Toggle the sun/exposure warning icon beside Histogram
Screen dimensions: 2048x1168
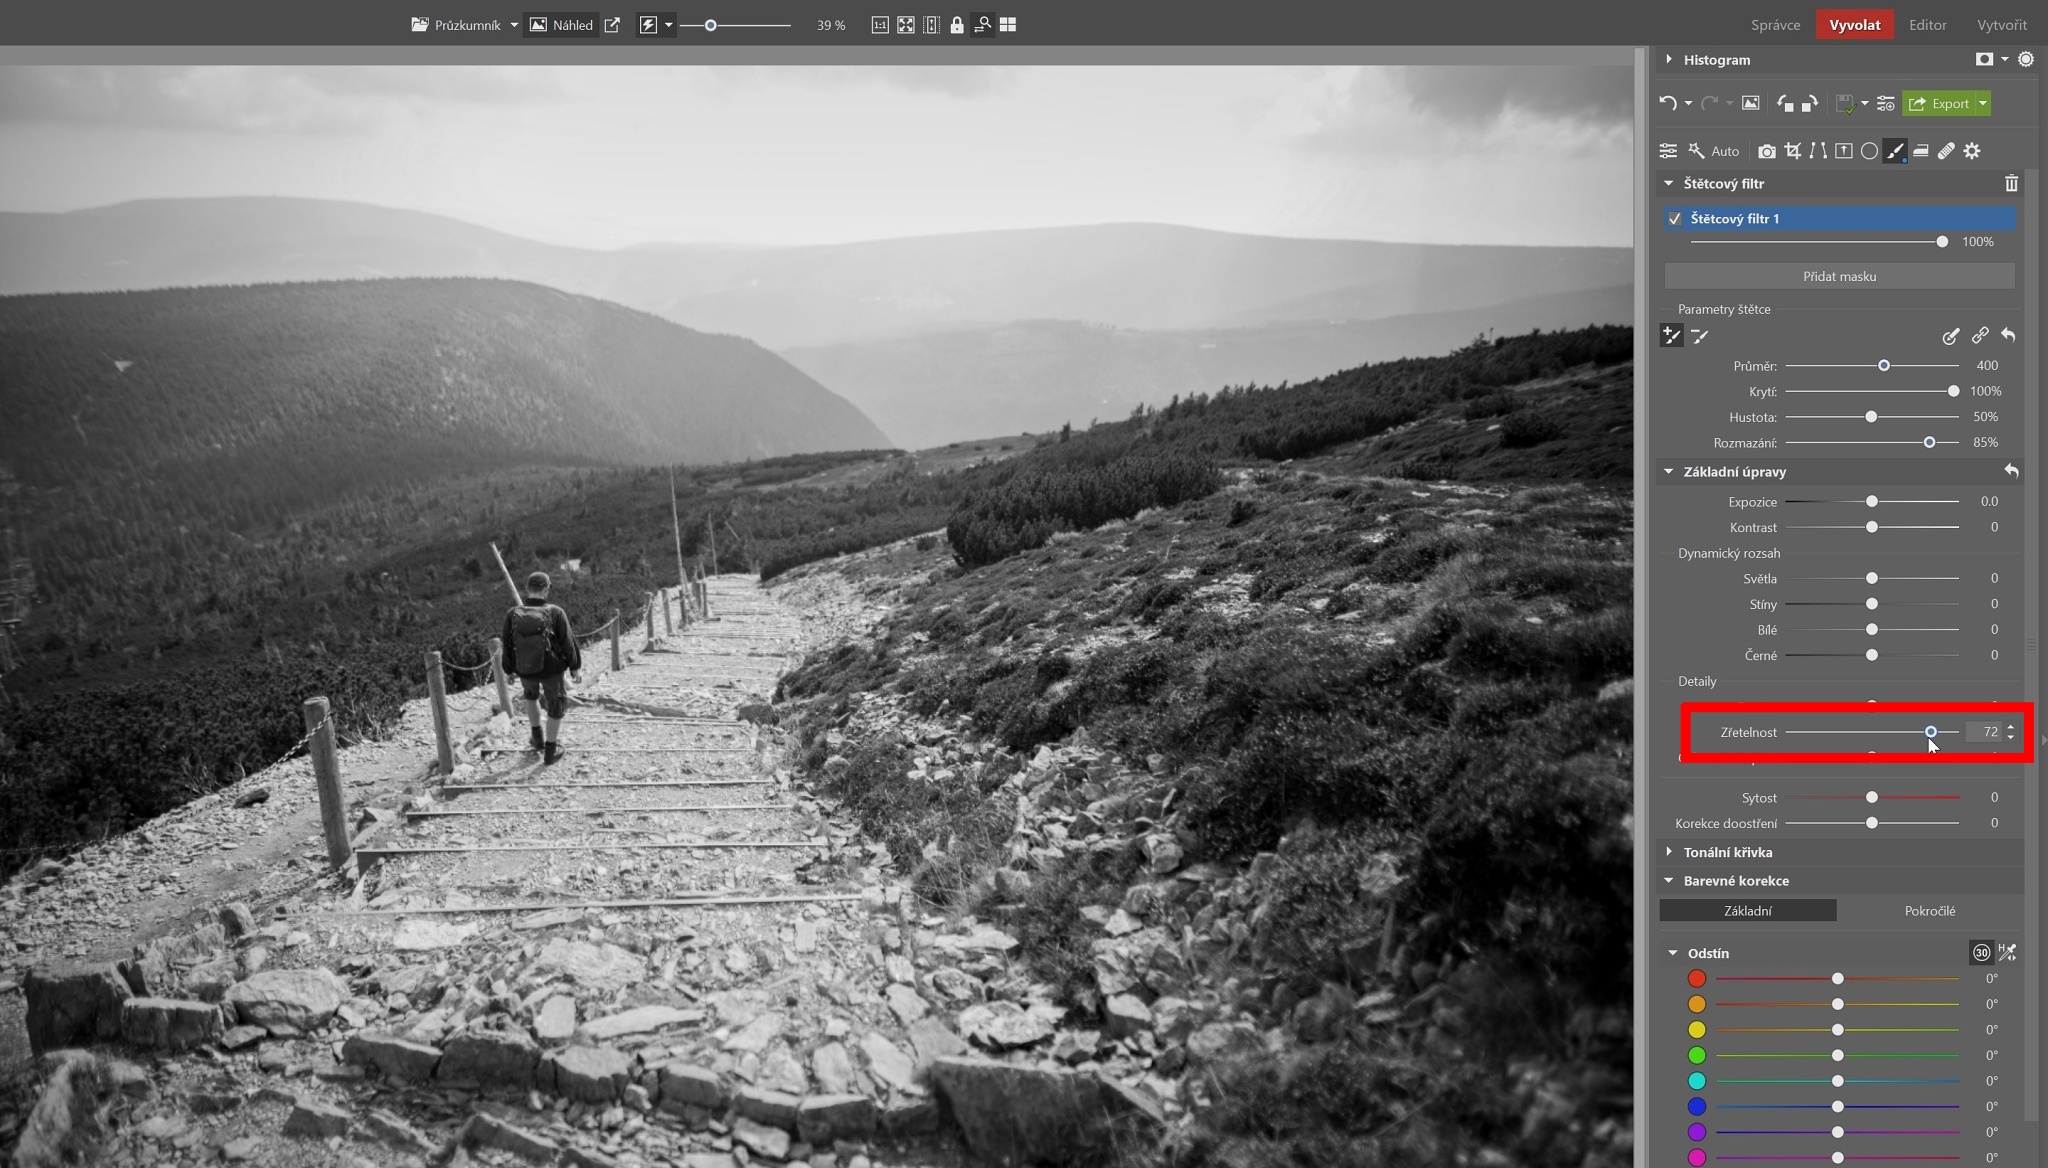pyautogui.click(x=2026, y=60)
